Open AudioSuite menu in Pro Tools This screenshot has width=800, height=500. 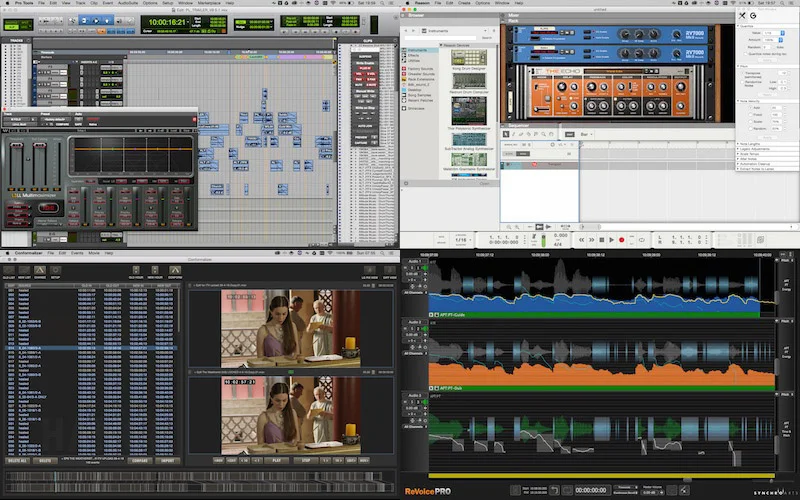point(128,3)
